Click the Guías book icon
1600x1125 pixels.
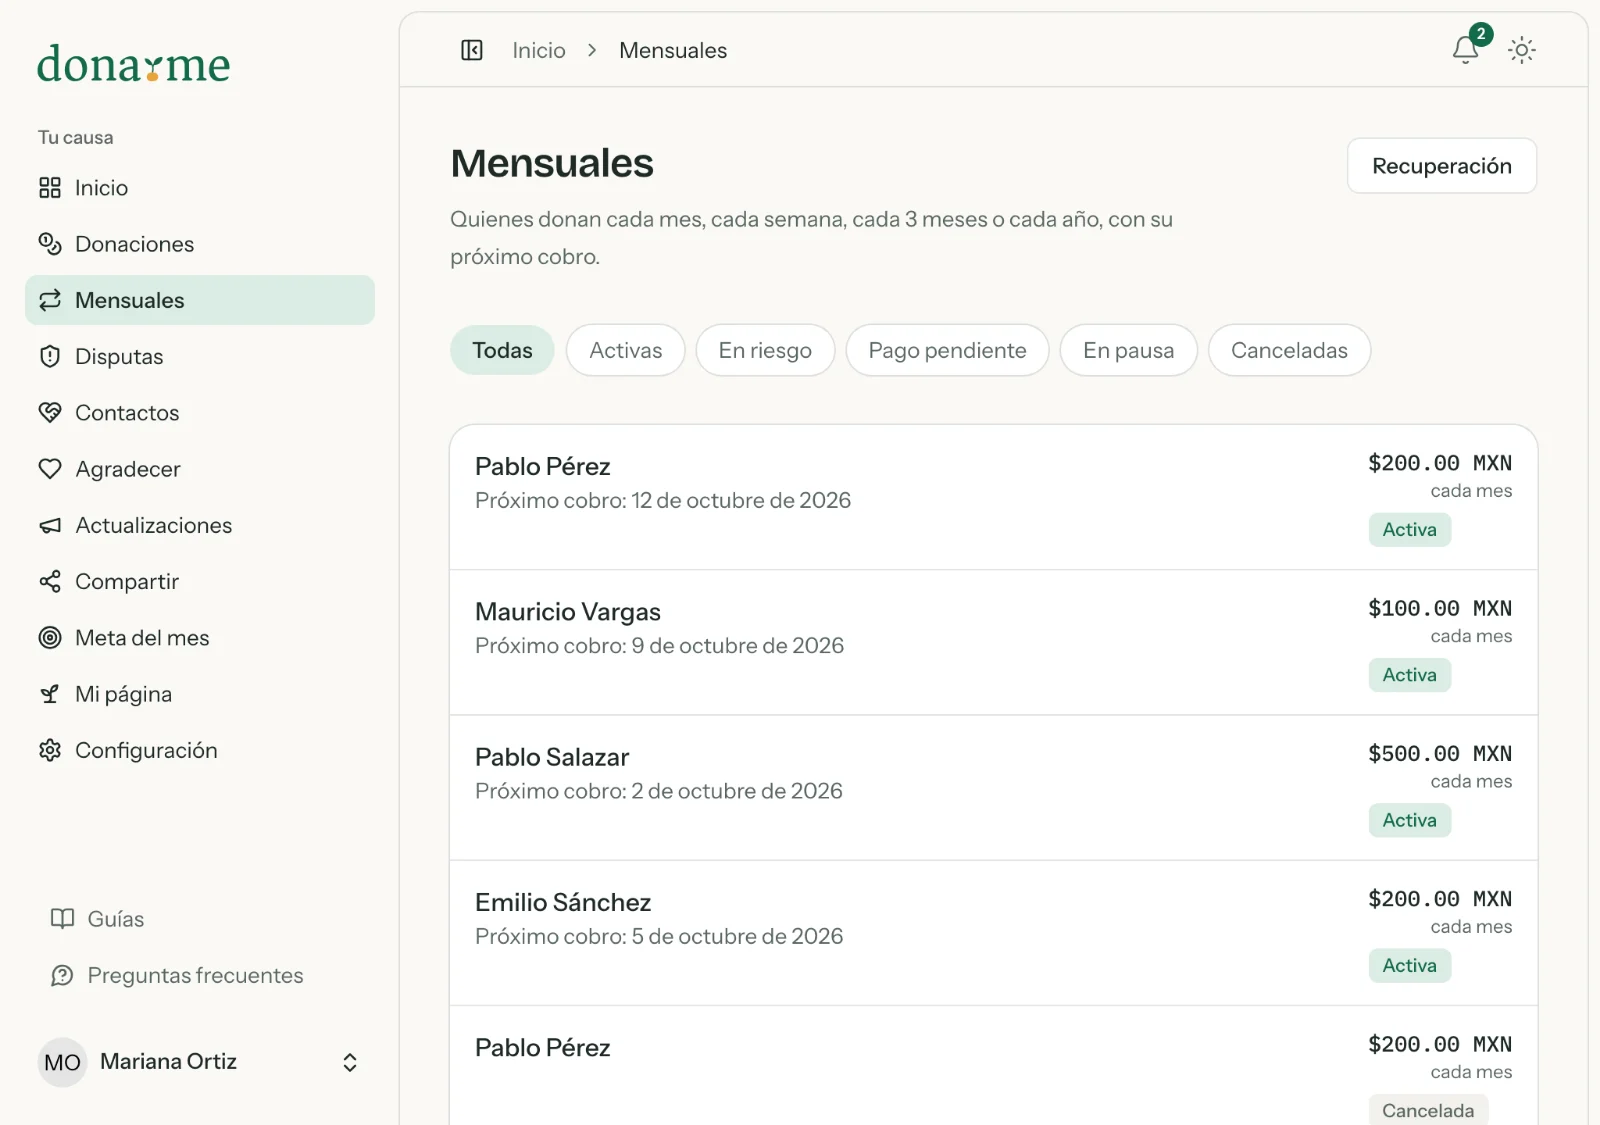click(62, 919)
